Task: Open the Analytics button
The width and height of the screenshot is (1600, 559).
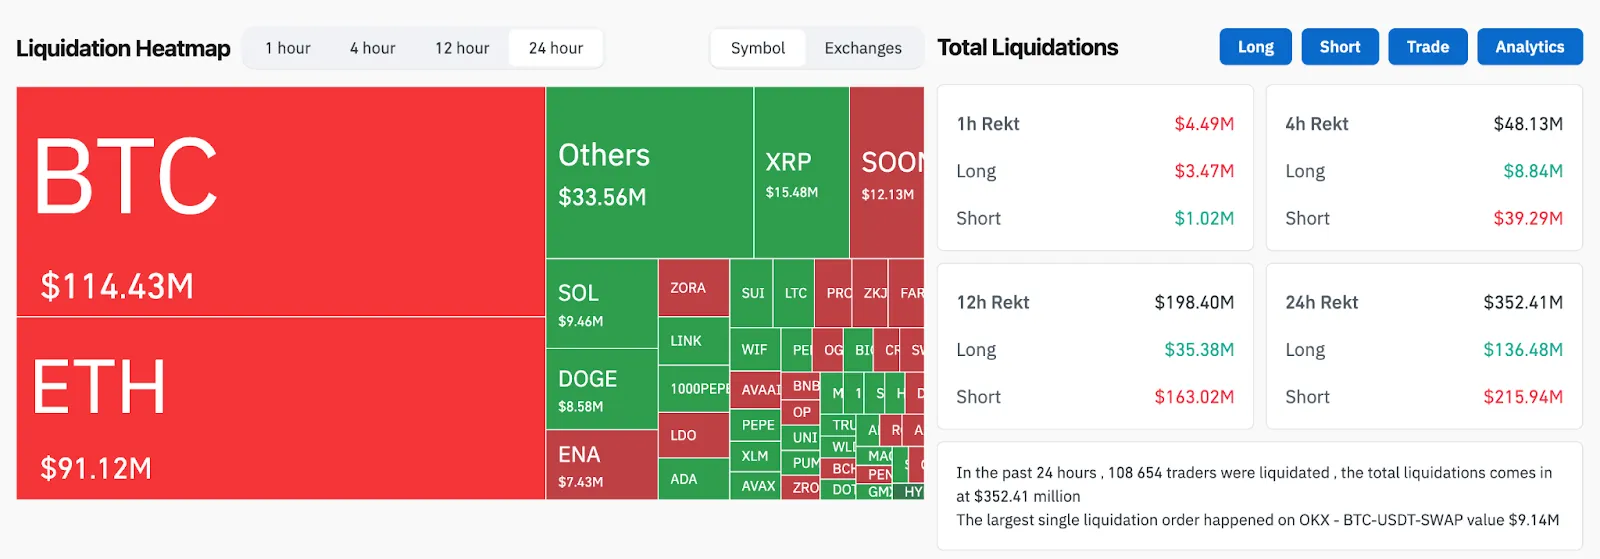Action: click(1529, 47)
